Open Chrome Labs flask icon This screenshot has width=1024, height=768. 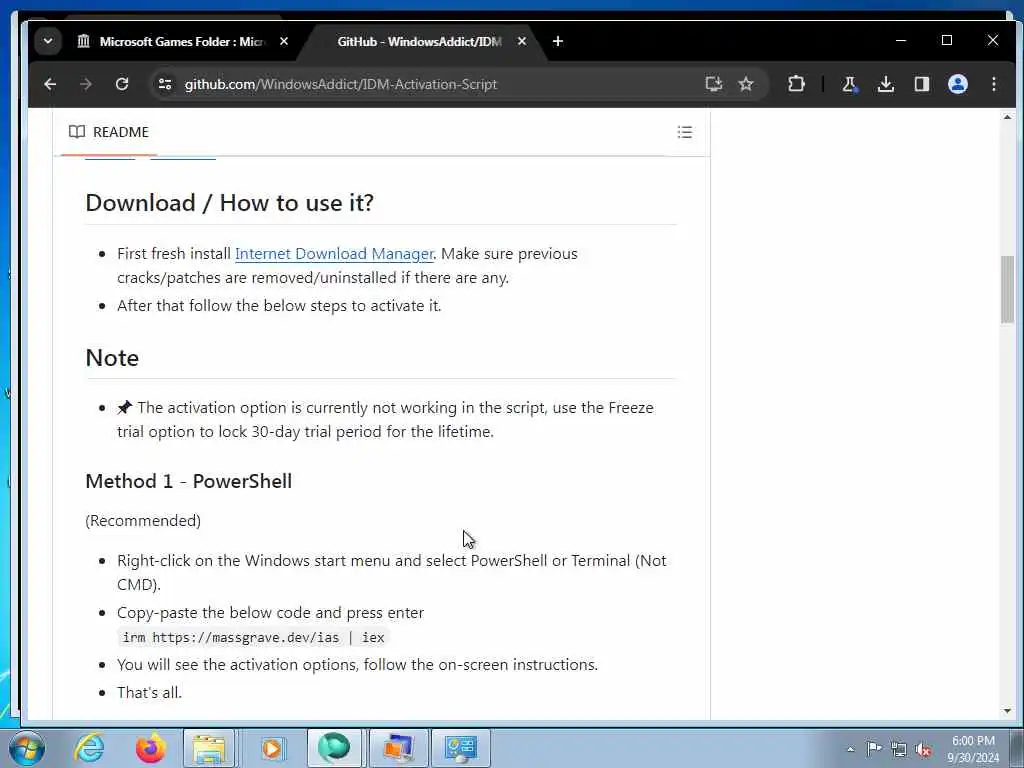click(x=850, y=84)
